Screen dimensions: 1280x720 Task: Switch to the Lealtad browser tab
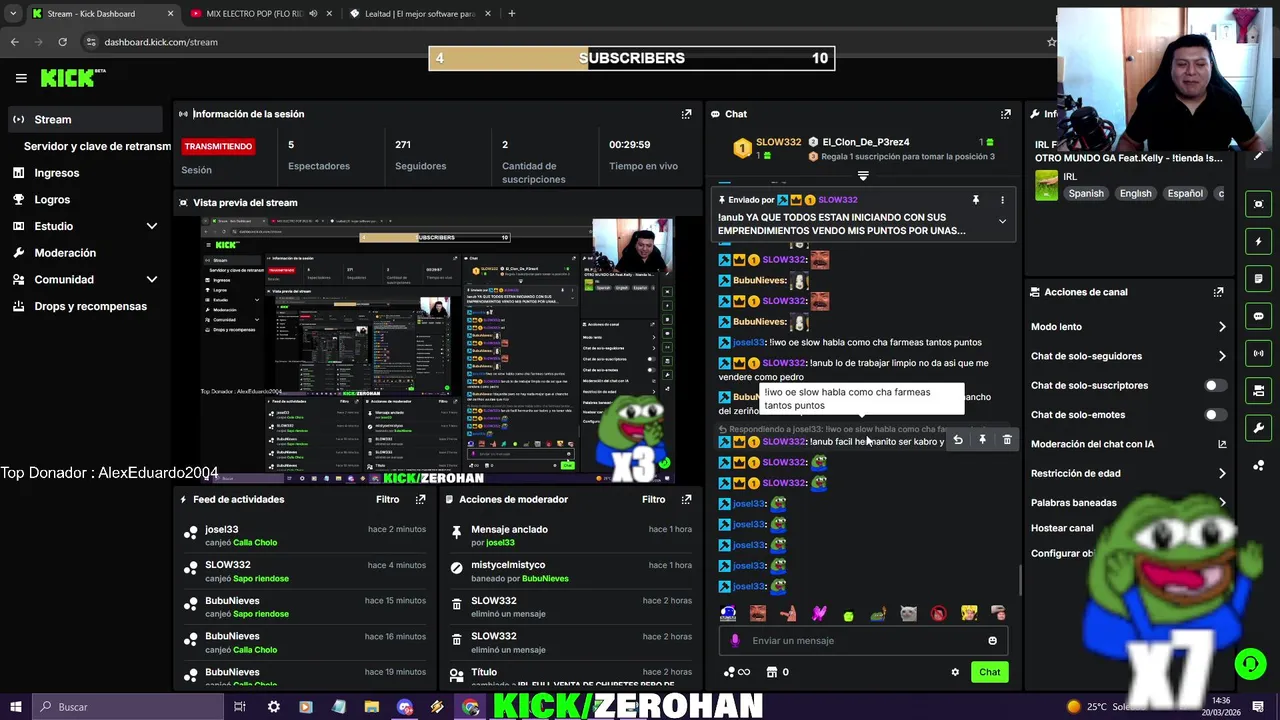419,14
